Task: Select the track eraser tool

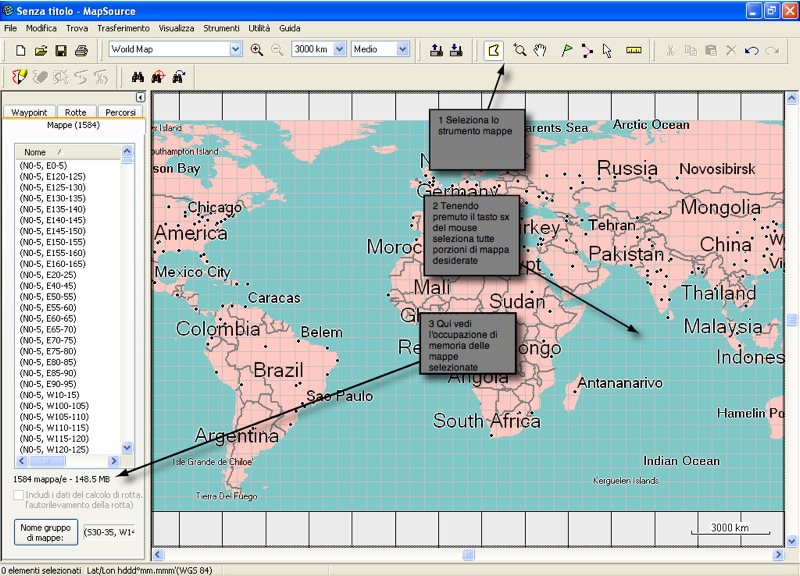Action: [40, 77]
